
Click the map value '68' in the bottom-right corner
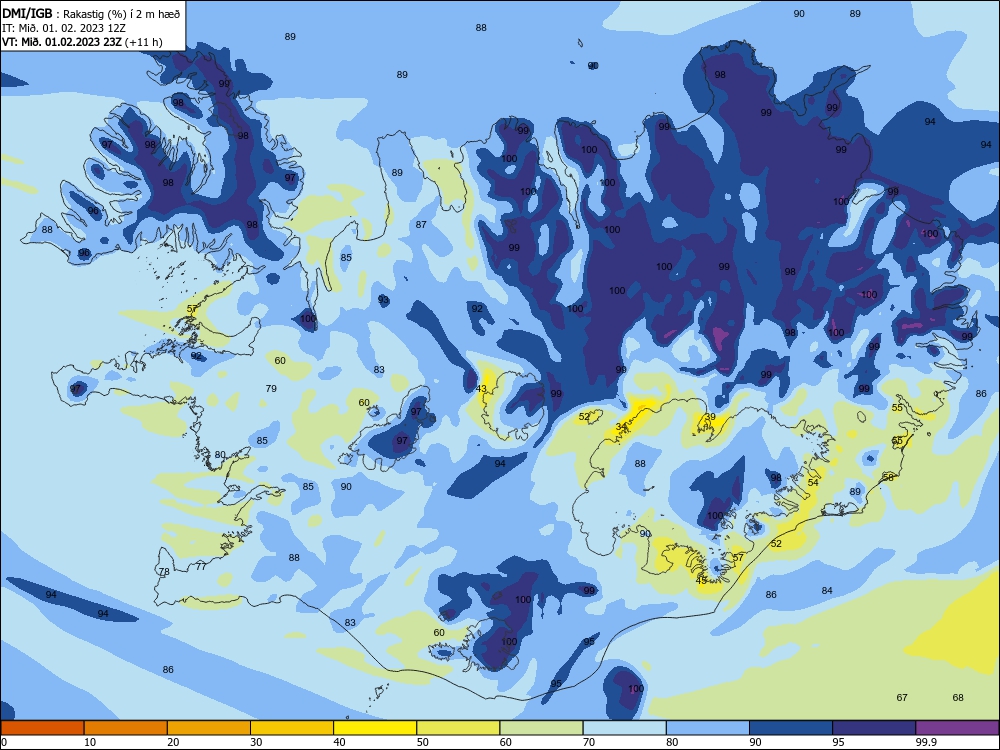(958, 697)
